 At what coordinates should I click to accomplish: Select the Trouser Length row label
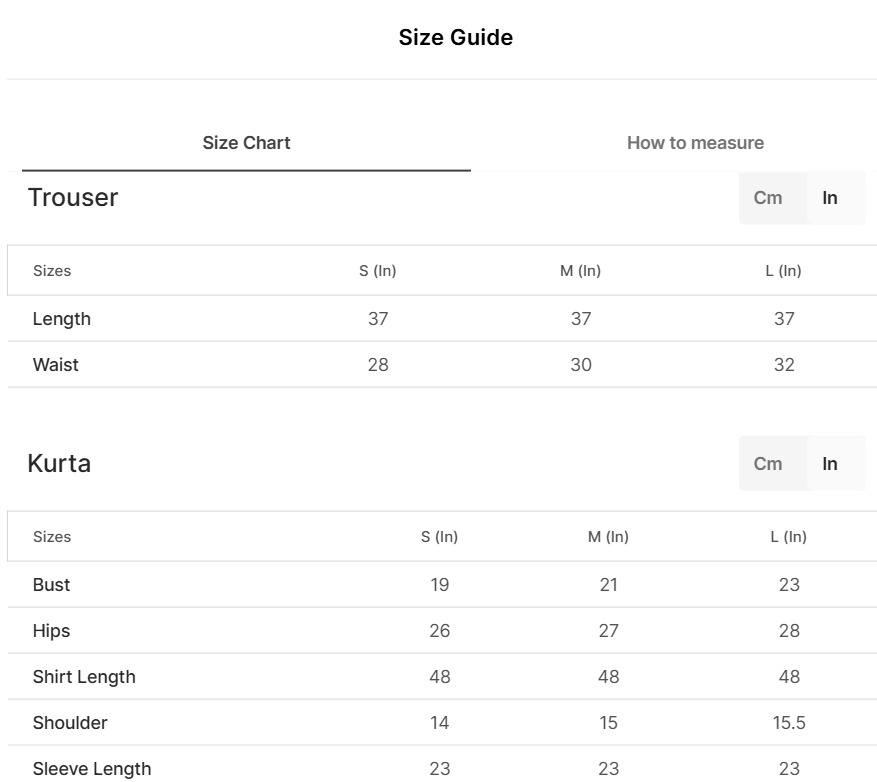(62, 319)
